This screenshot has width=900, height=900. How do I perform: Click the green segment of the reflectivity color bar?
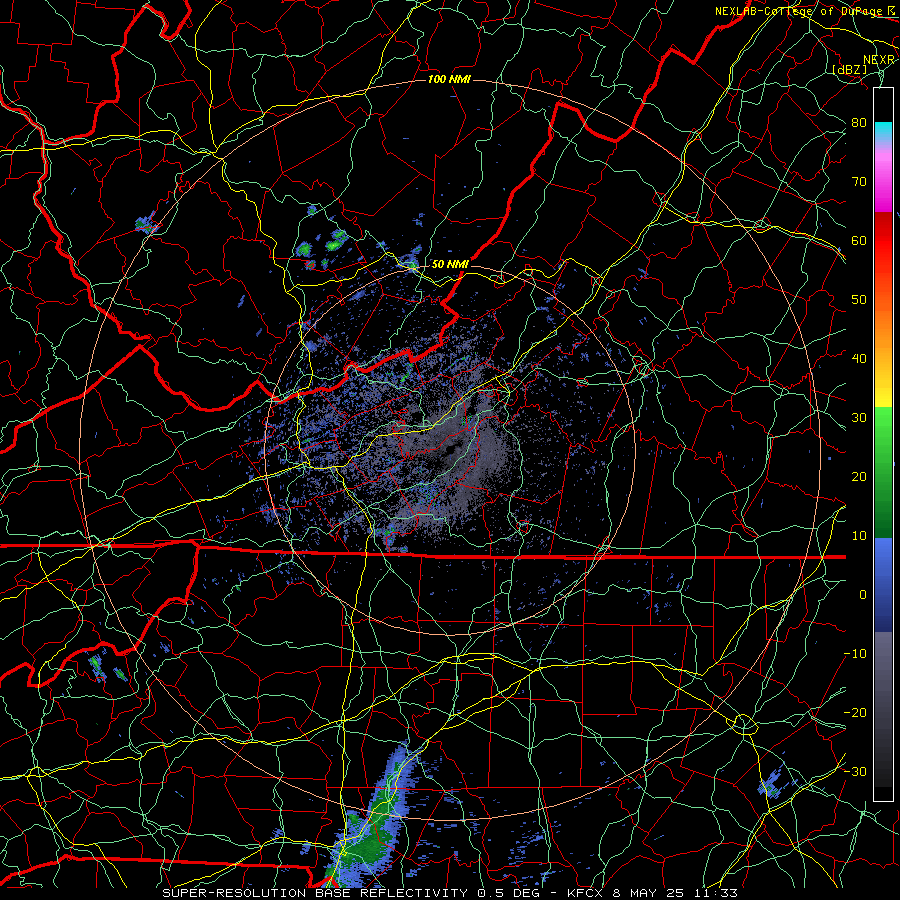[x=883, y=472]
